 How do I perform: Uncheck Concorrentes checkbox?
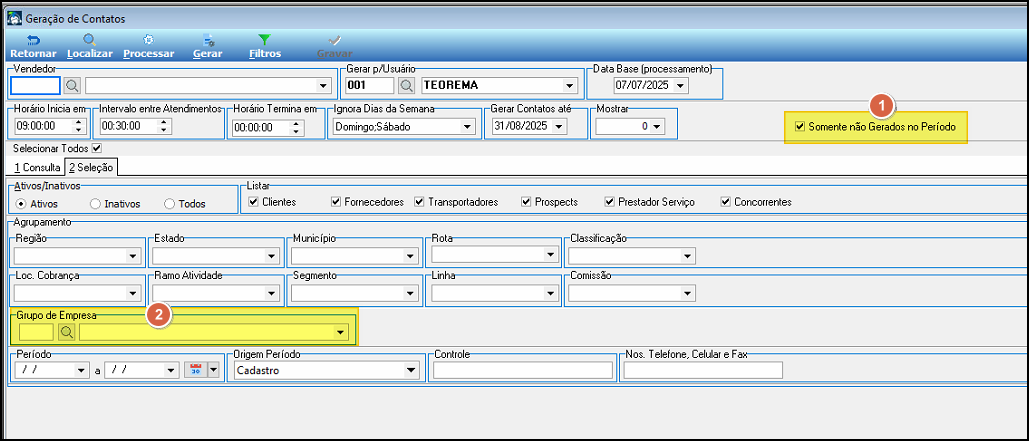[725, 202]
